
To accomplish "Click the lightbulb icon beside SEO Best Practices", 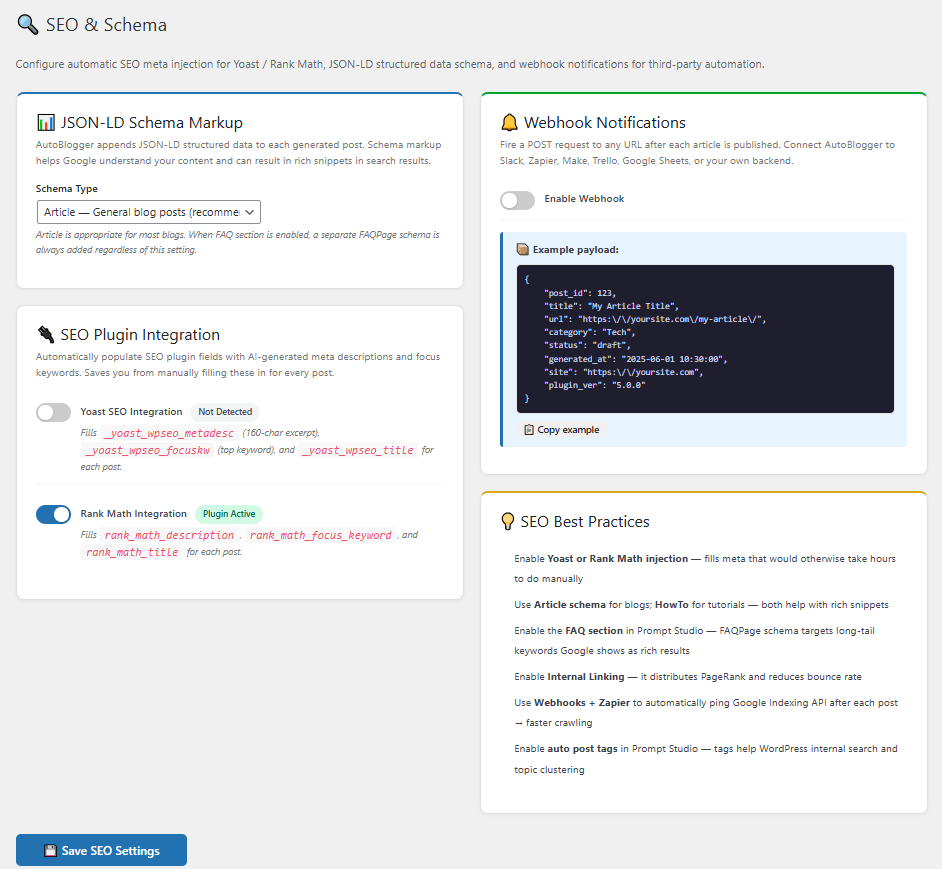I will 508,521.
